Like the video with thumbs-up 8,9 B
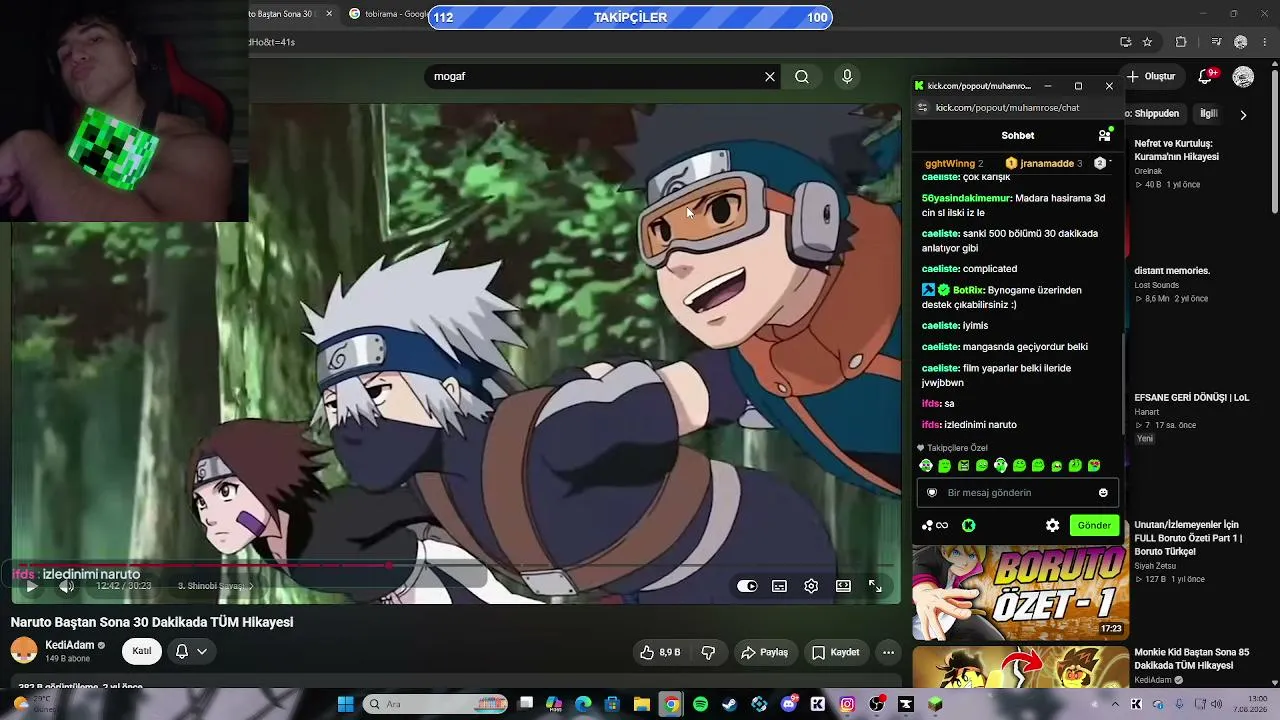Image resolution: width=1280 pixels, height=720 pixels. pos(661,652)
